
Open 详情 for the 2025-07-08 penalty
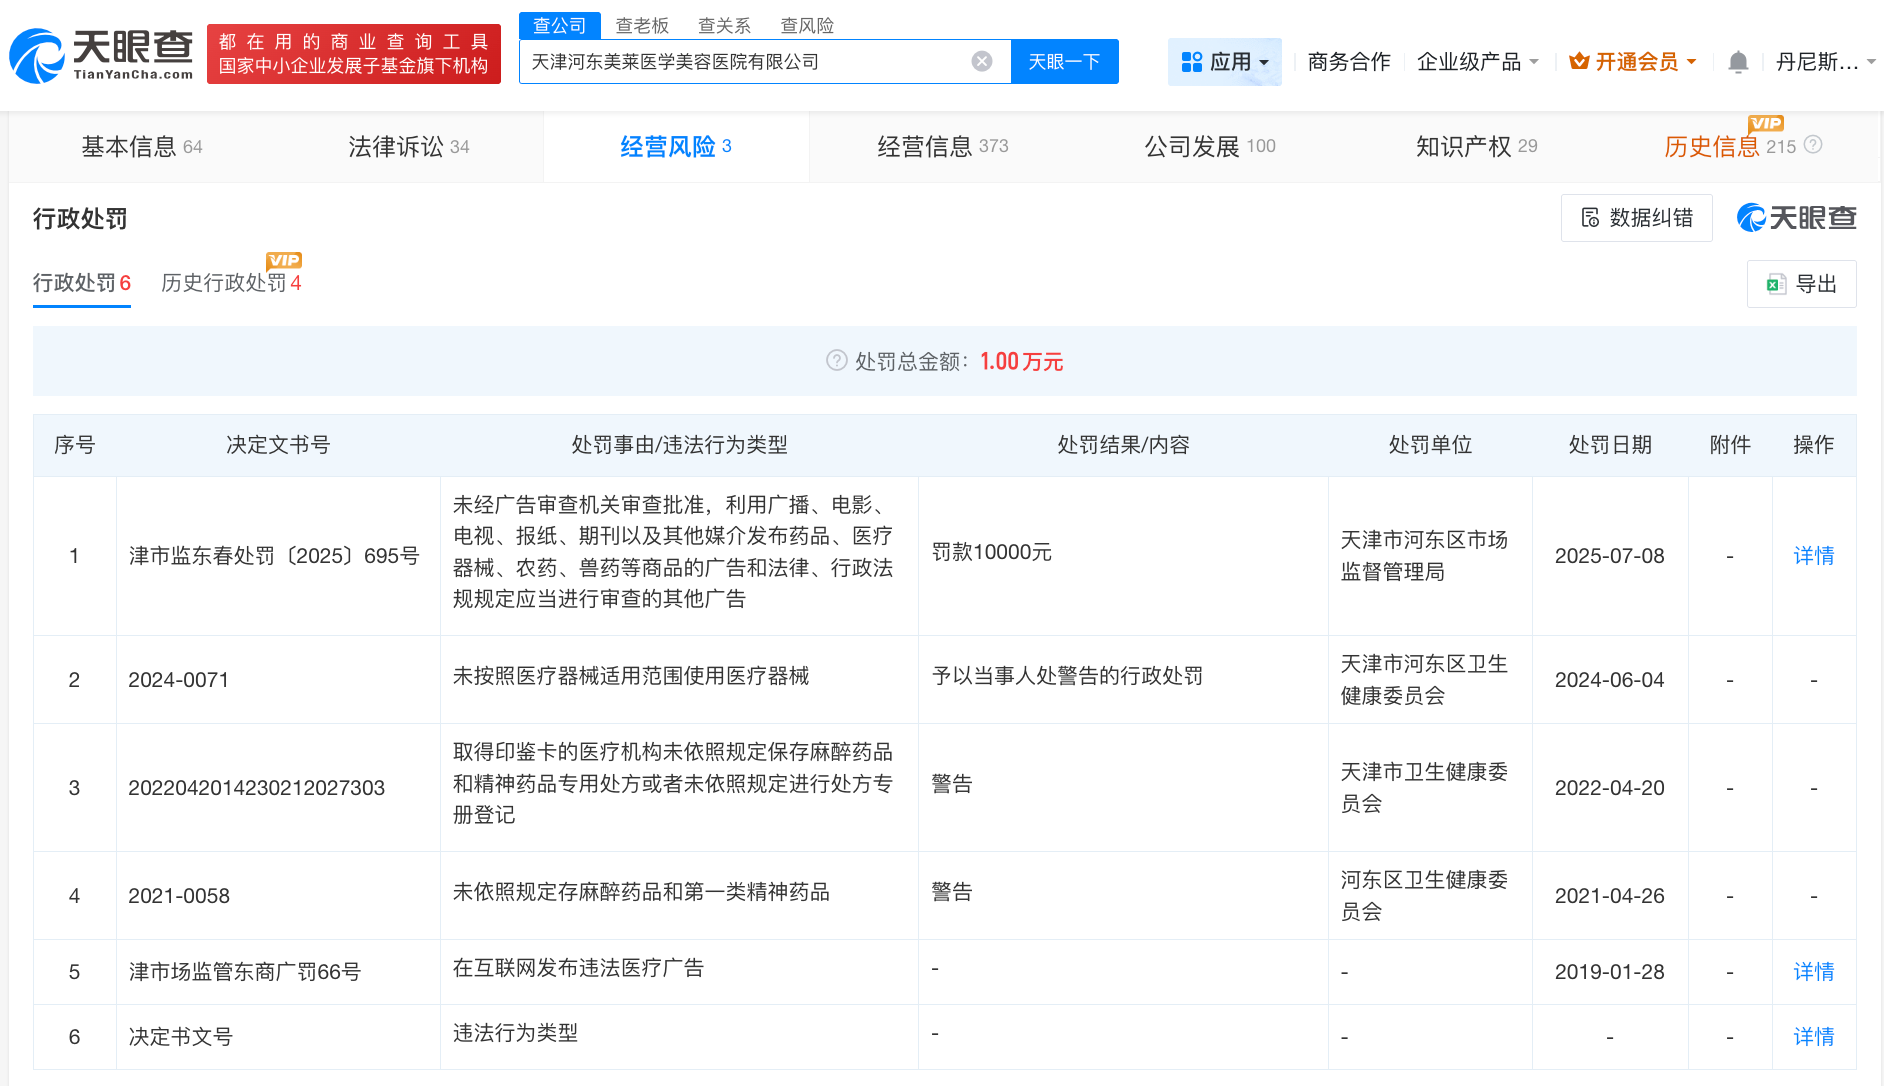tap(1813, 556)
